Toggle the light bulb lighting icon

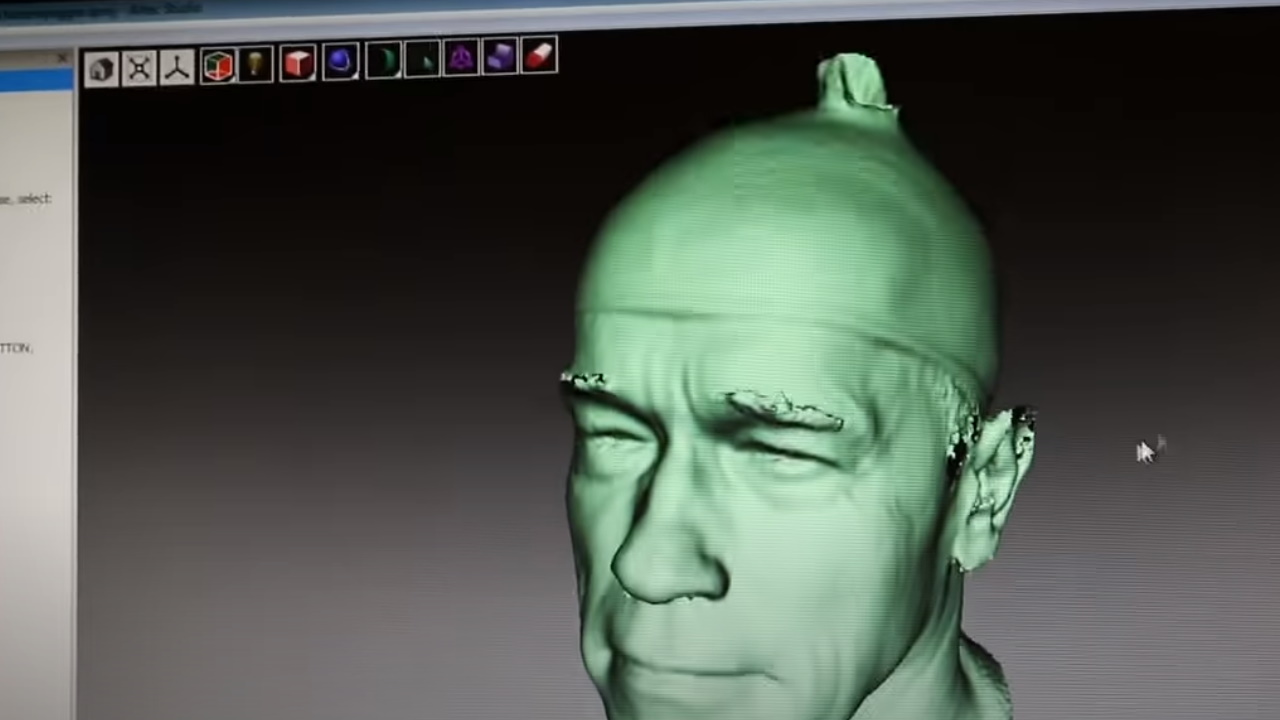[256, 65]
